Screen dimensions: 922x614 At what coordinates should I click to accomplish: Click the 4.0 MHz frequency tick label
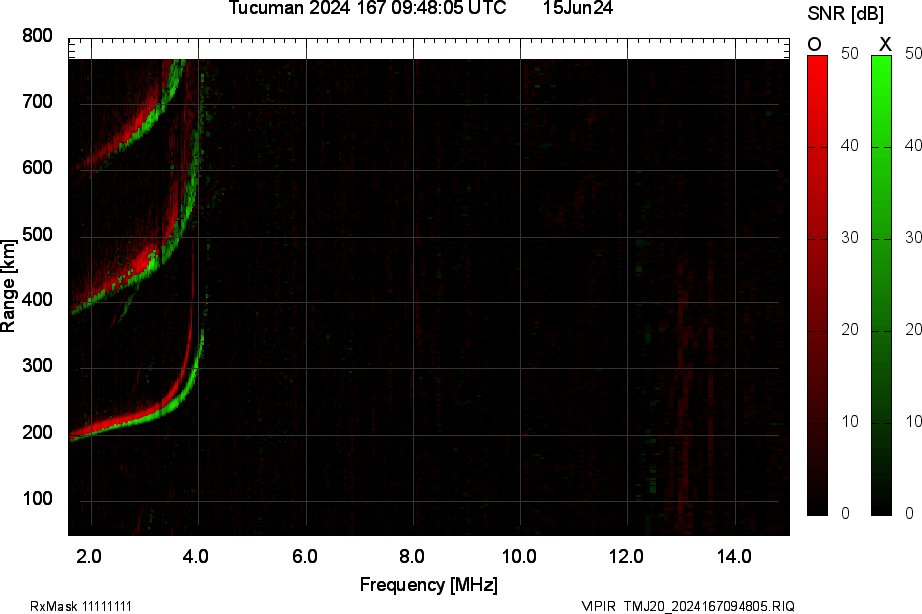point(198,556)
